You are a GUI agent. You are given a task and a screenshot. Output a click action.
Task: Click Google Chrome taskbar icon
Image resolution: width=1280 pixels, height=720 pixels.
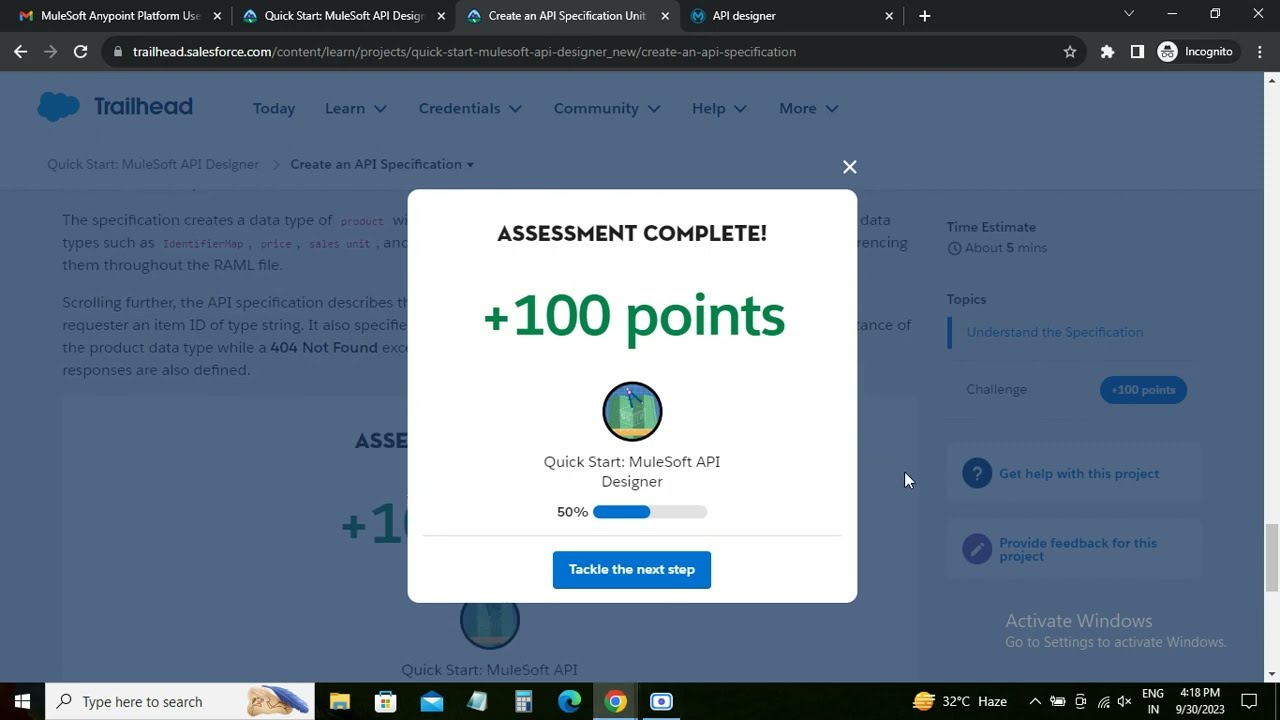pyautogui.click(x=616, y=702)
